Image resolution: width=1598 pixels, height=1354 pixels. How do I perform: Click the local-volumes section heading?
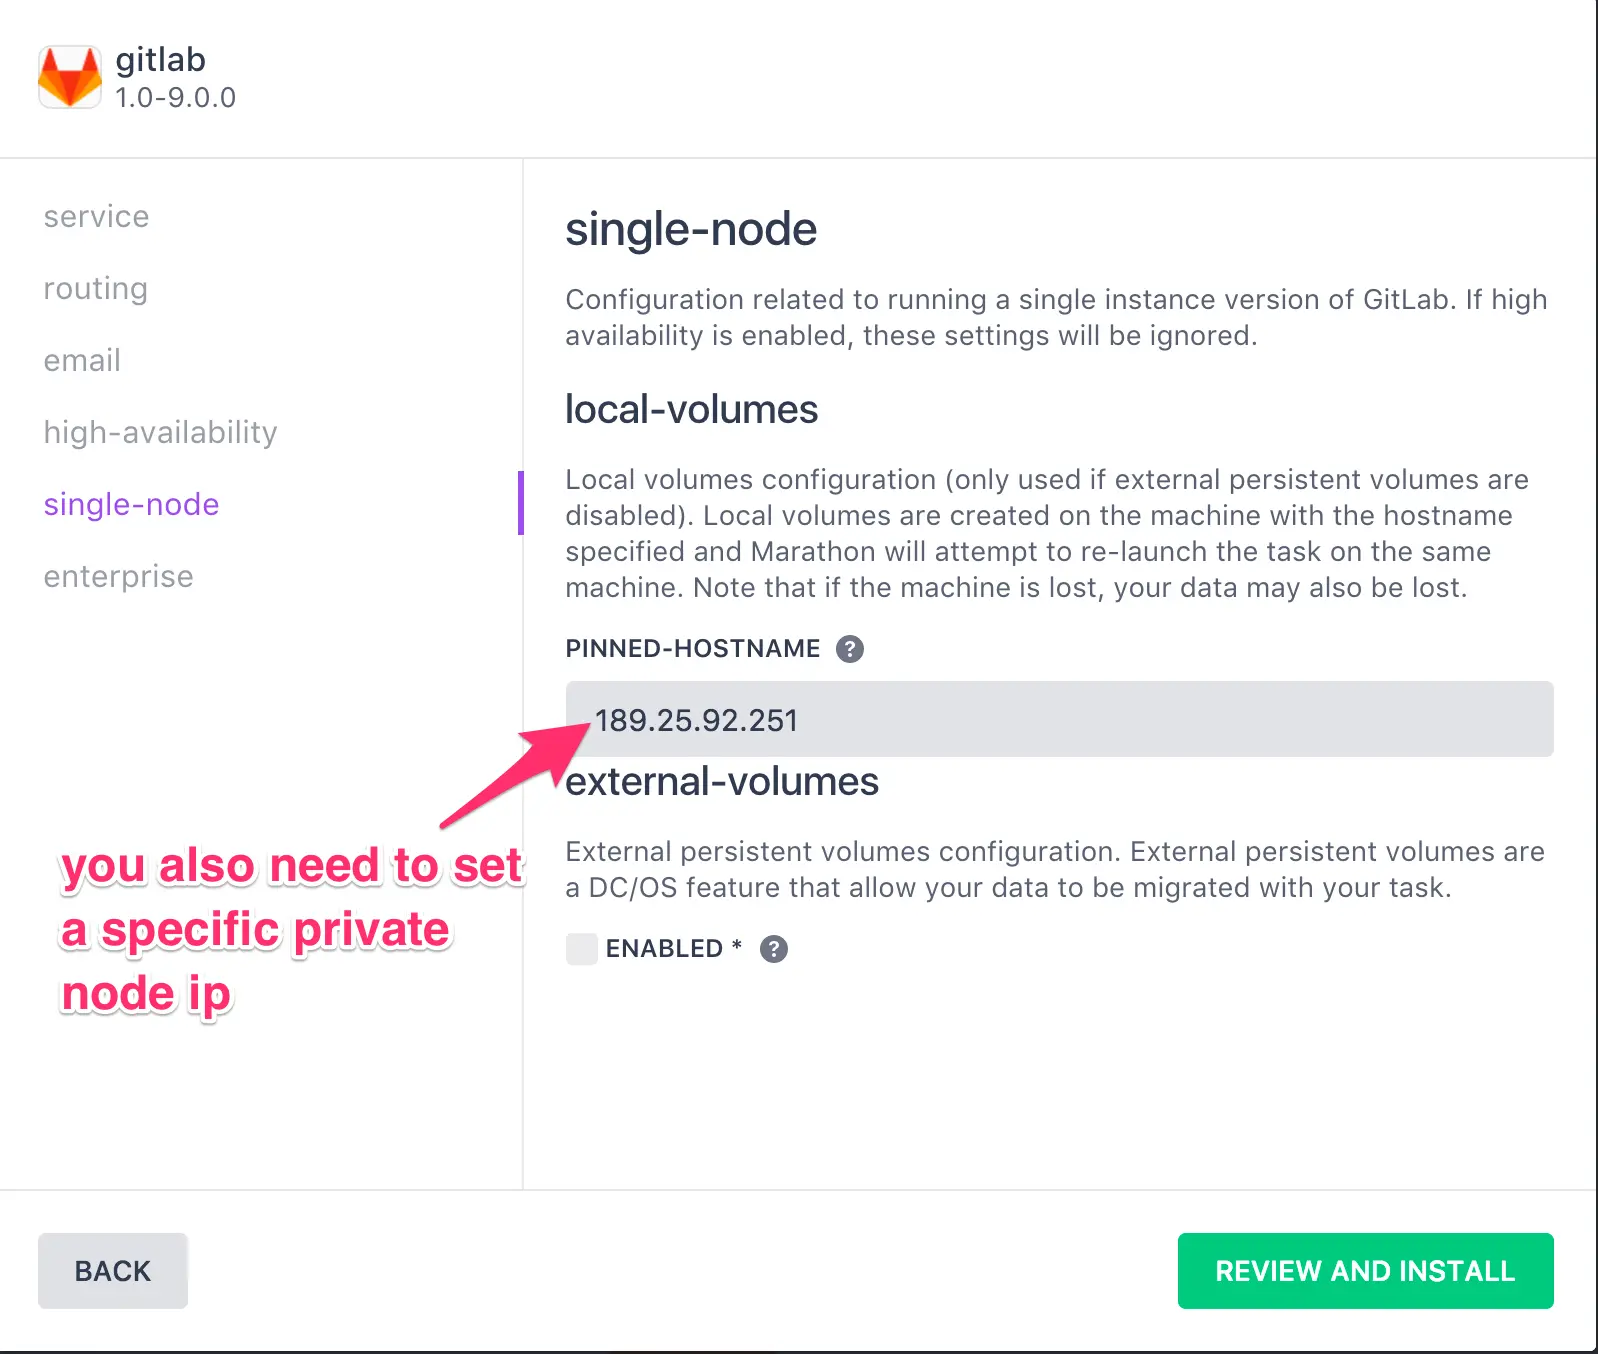[692, 409]
